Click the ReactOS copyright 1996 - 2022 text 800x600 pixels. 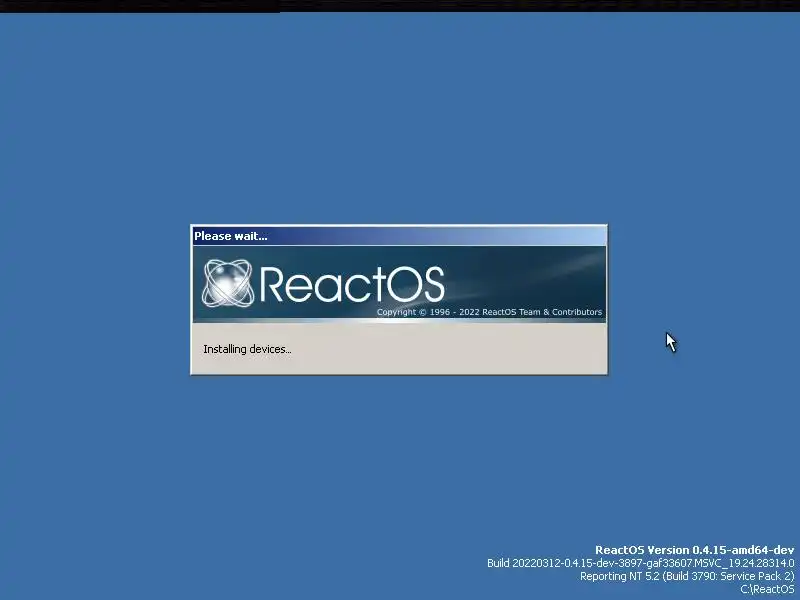[x=489, y=312]
